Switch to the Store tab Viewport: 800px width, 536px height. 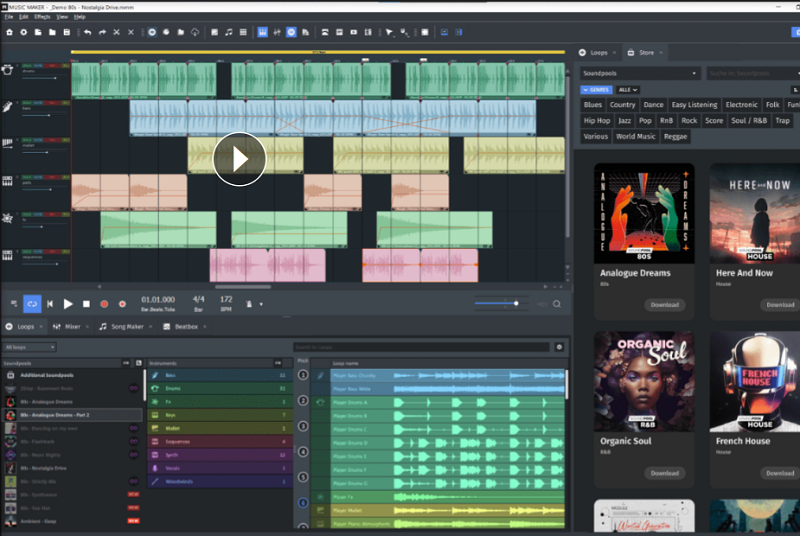pyautogui.click(x=646, y=53)
